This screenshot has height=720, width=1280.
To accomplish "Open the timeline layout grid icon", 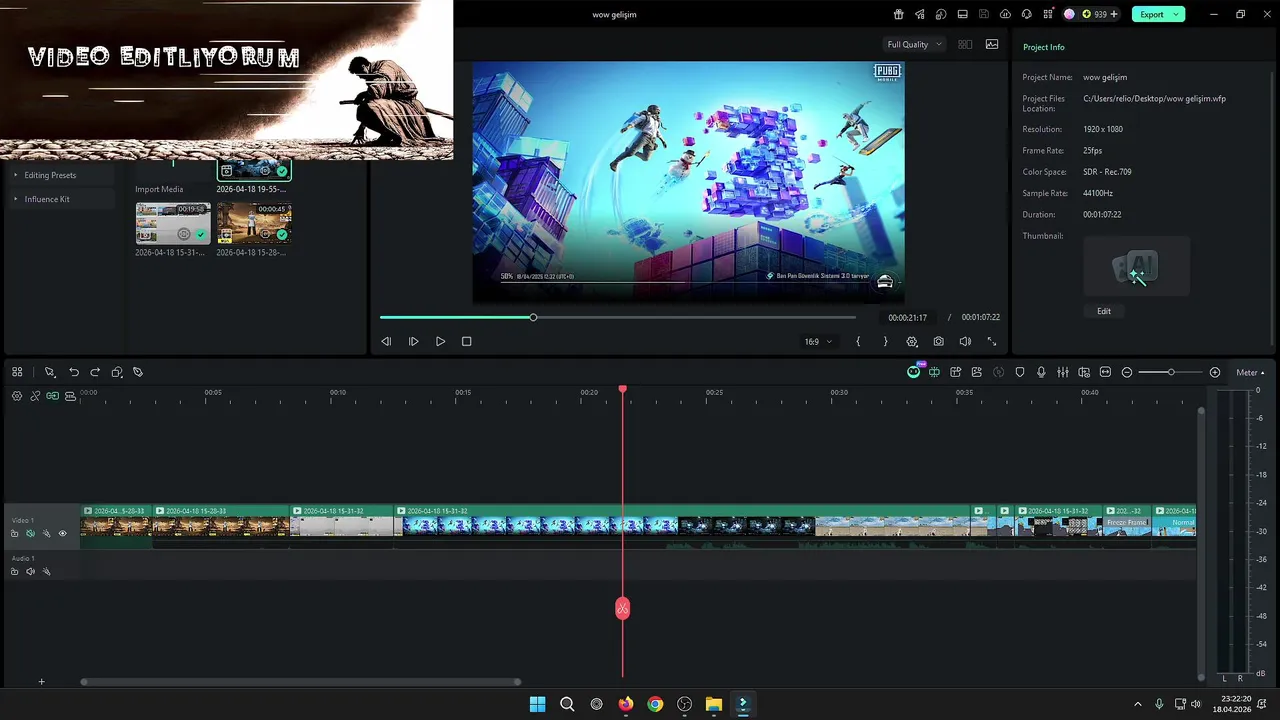I will coord(17,372).
